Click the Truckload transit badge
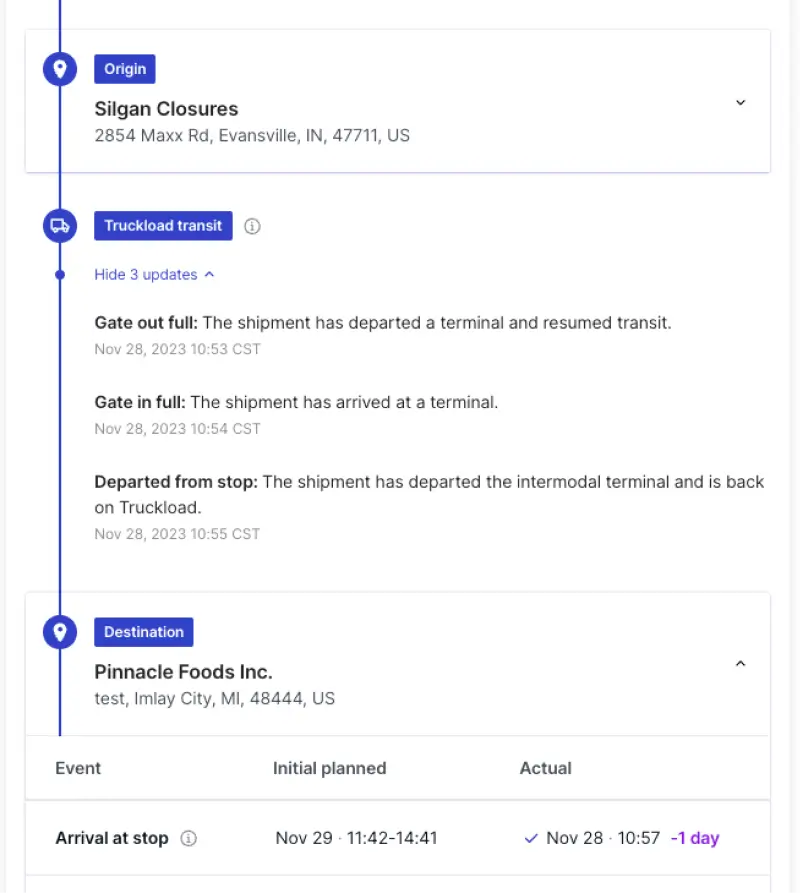The image size is (800, 893). click(163, 226)
